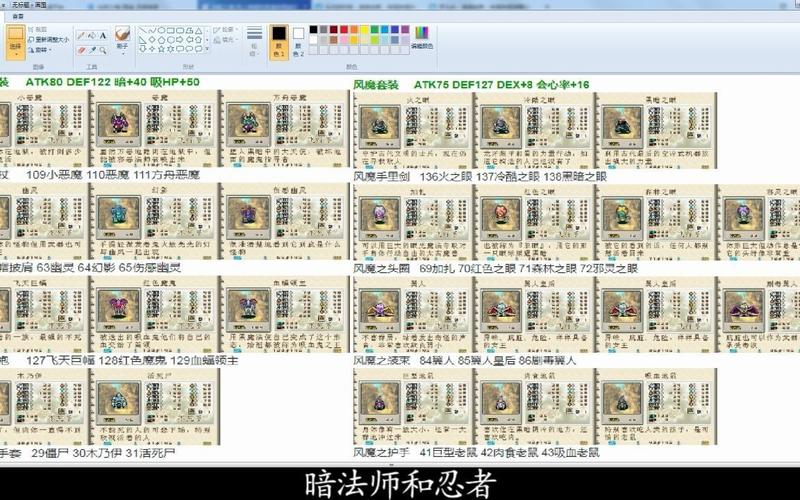
Task: Click caption '29僵尸 30木乃伊 31活死尸'
Action: (104, 453)
